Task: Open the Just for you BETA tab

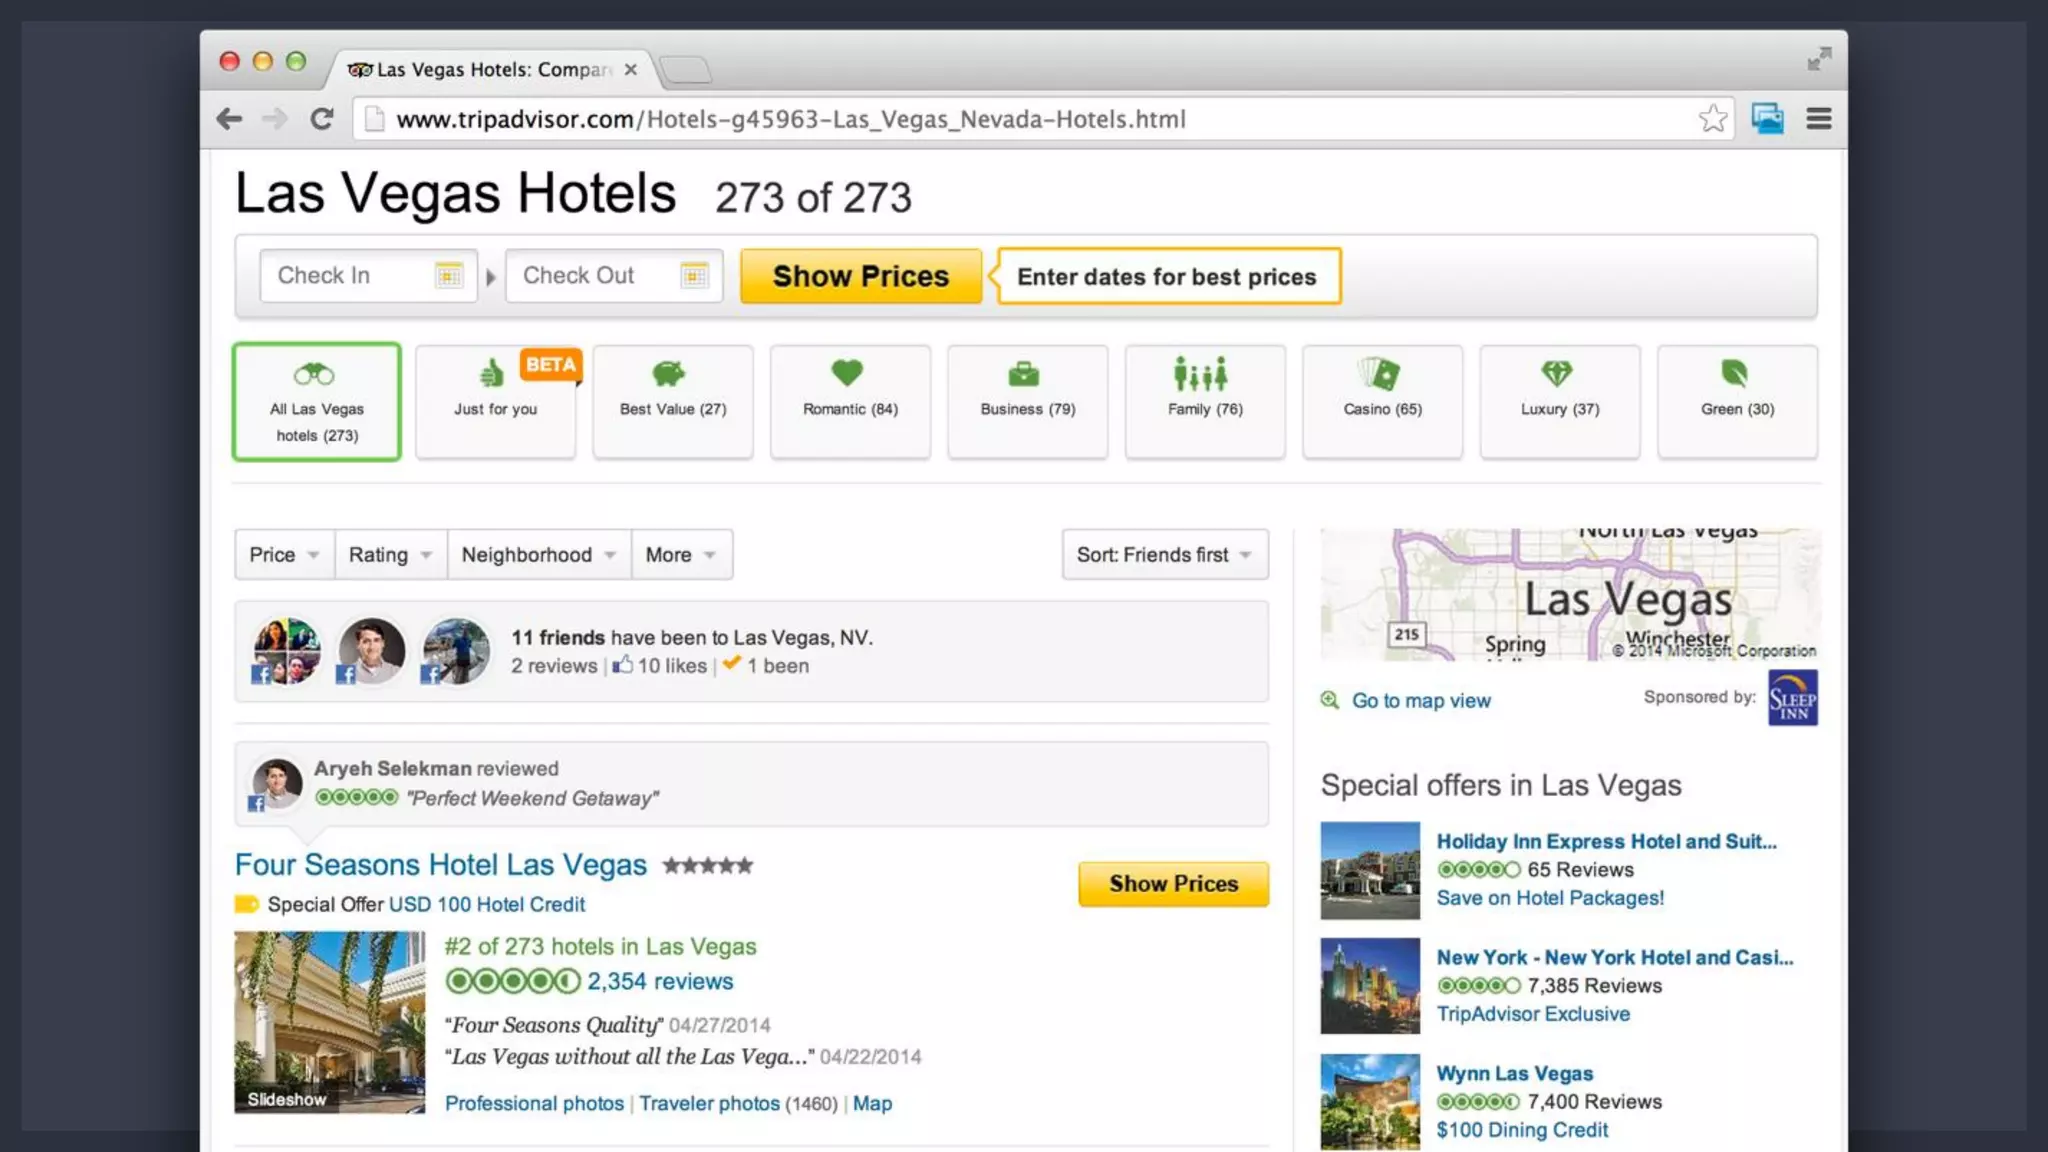Action: coord(495,401)
